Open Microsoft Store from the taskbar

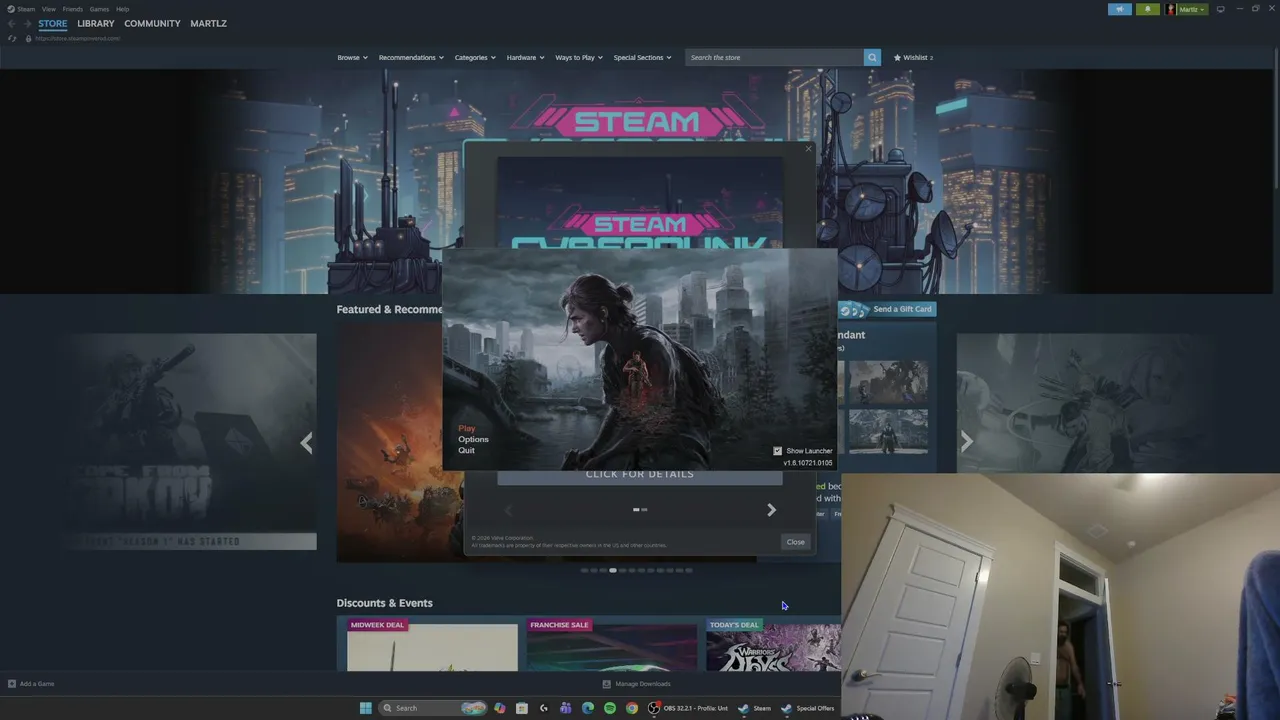[x=522, y=708]
